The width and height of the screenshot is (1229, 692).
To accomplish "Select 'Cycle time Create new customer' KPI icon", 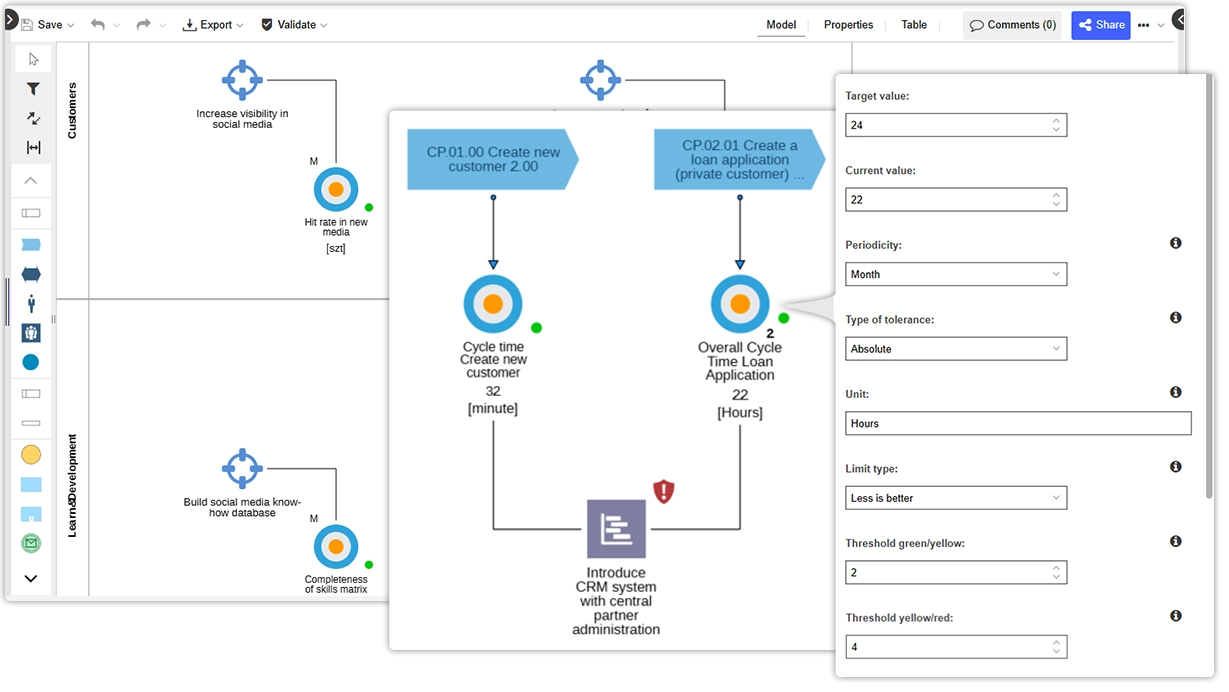I will tap(493, 304).
